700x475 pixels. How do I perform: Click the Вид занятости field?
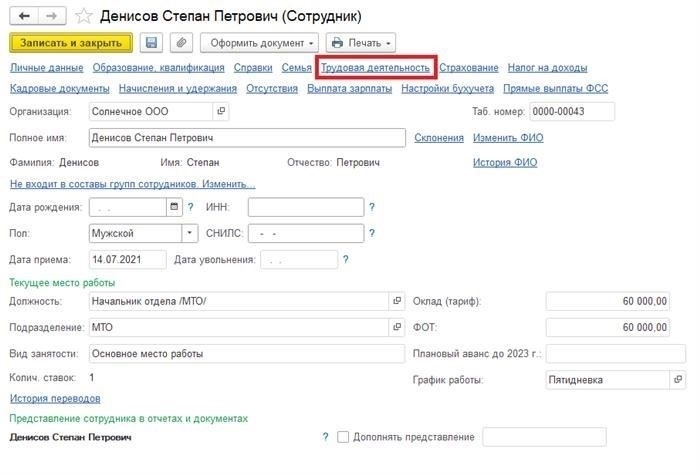point(247,354)
